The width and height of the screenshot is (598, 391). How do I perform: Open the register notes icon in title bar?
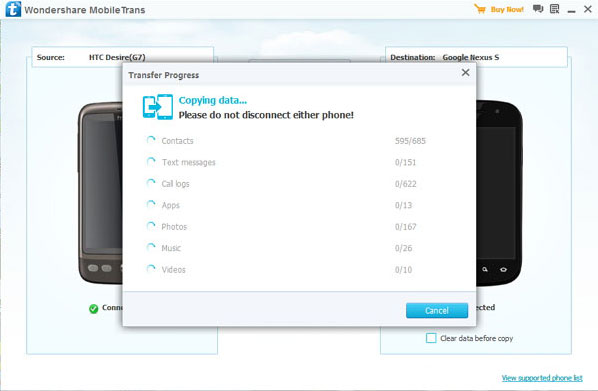click(x=555, y=9)
